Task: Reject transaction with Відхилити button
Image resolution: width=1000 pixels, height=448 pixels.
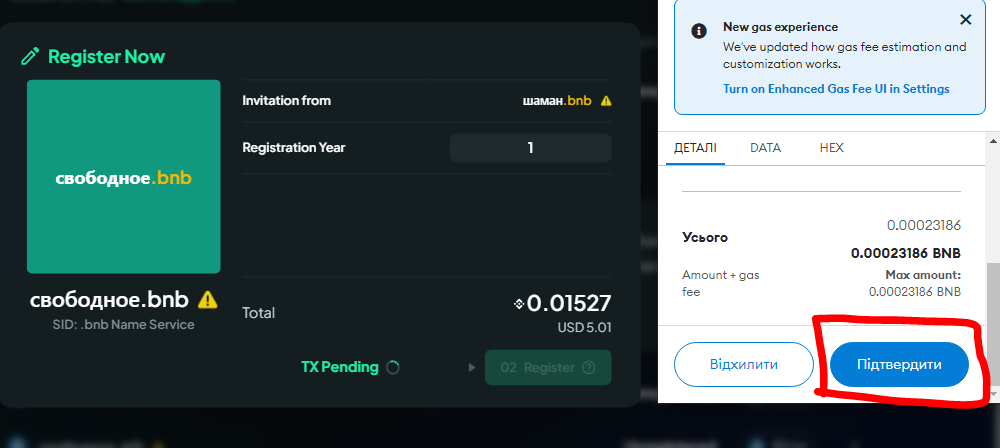Action: point(744,364)
